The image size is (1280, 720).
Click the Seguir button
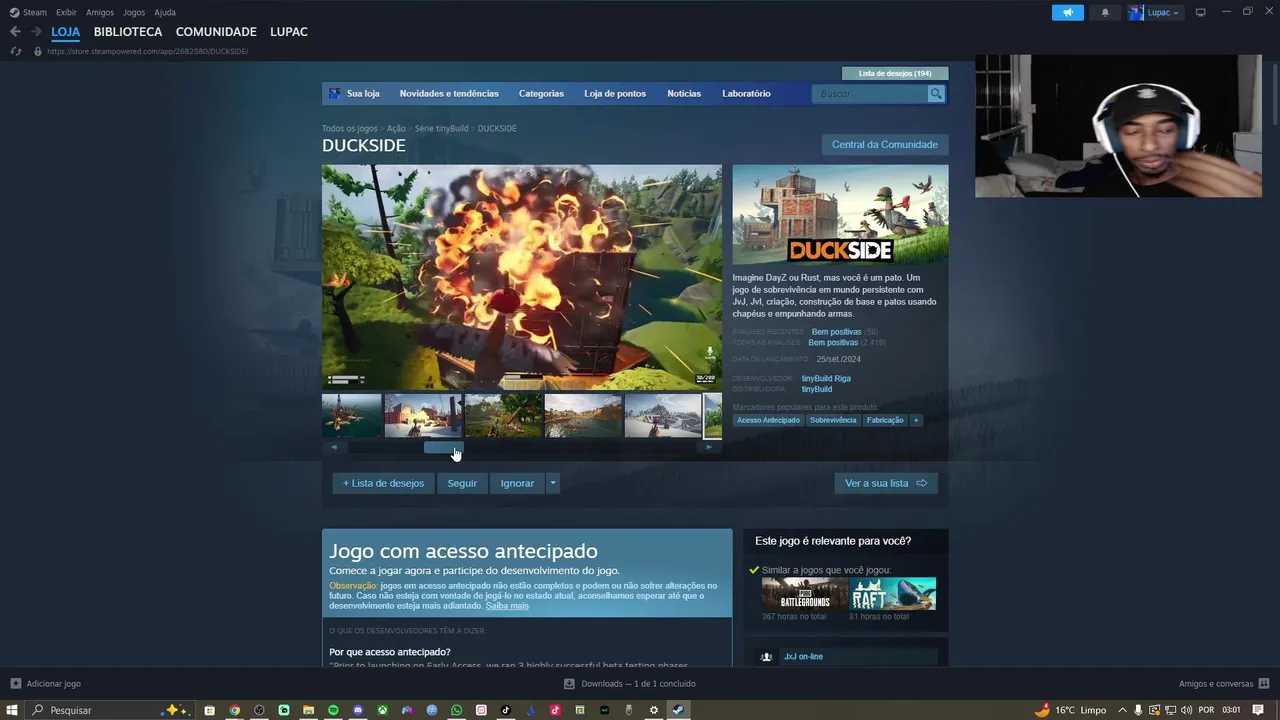[x=462, y=483]
